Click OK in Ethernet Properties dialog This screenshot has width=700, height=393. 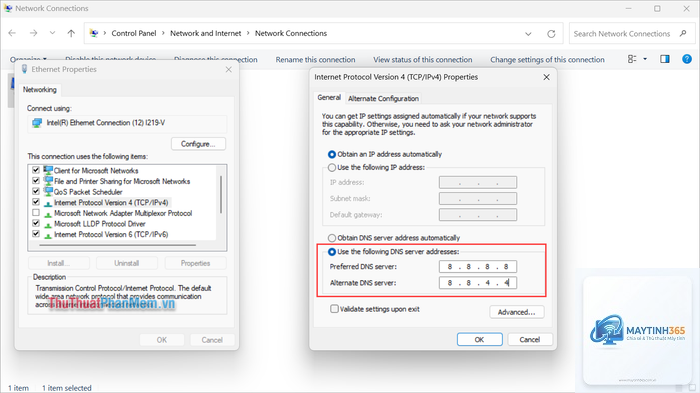click(162, 340)
